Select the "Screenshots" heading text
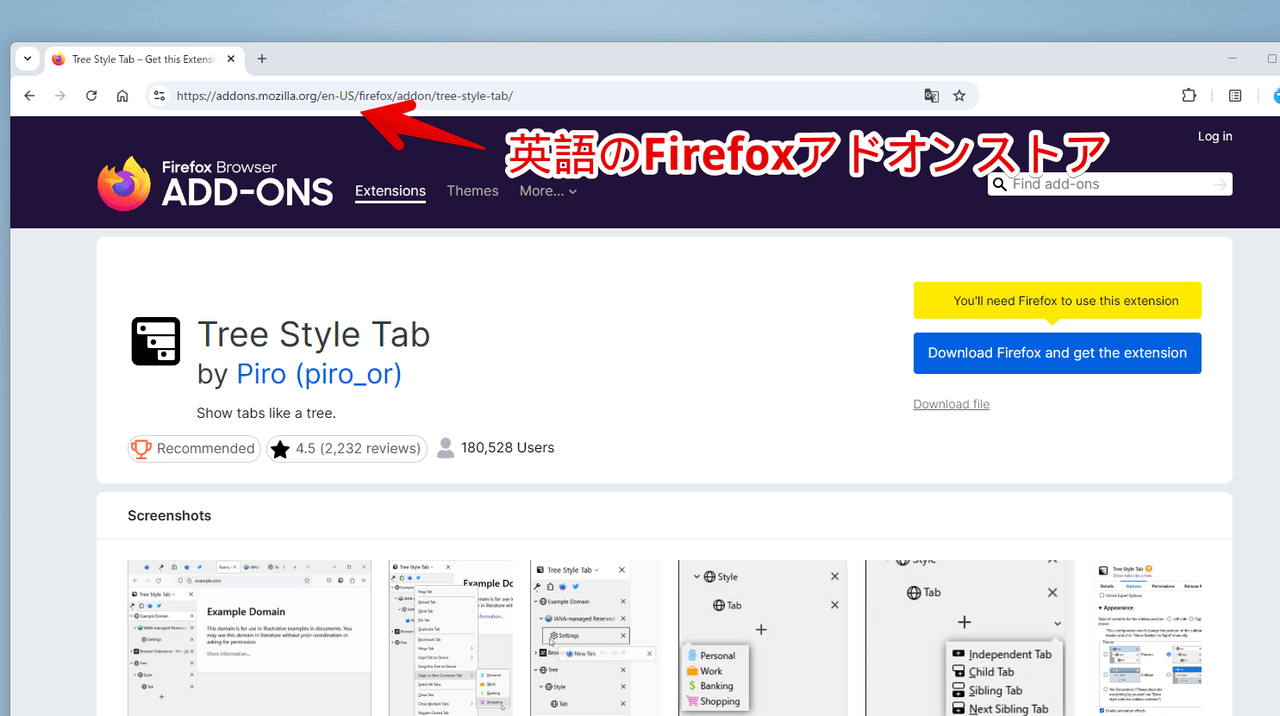Viewport: 1280px width, 716px height. click(170, 516)
